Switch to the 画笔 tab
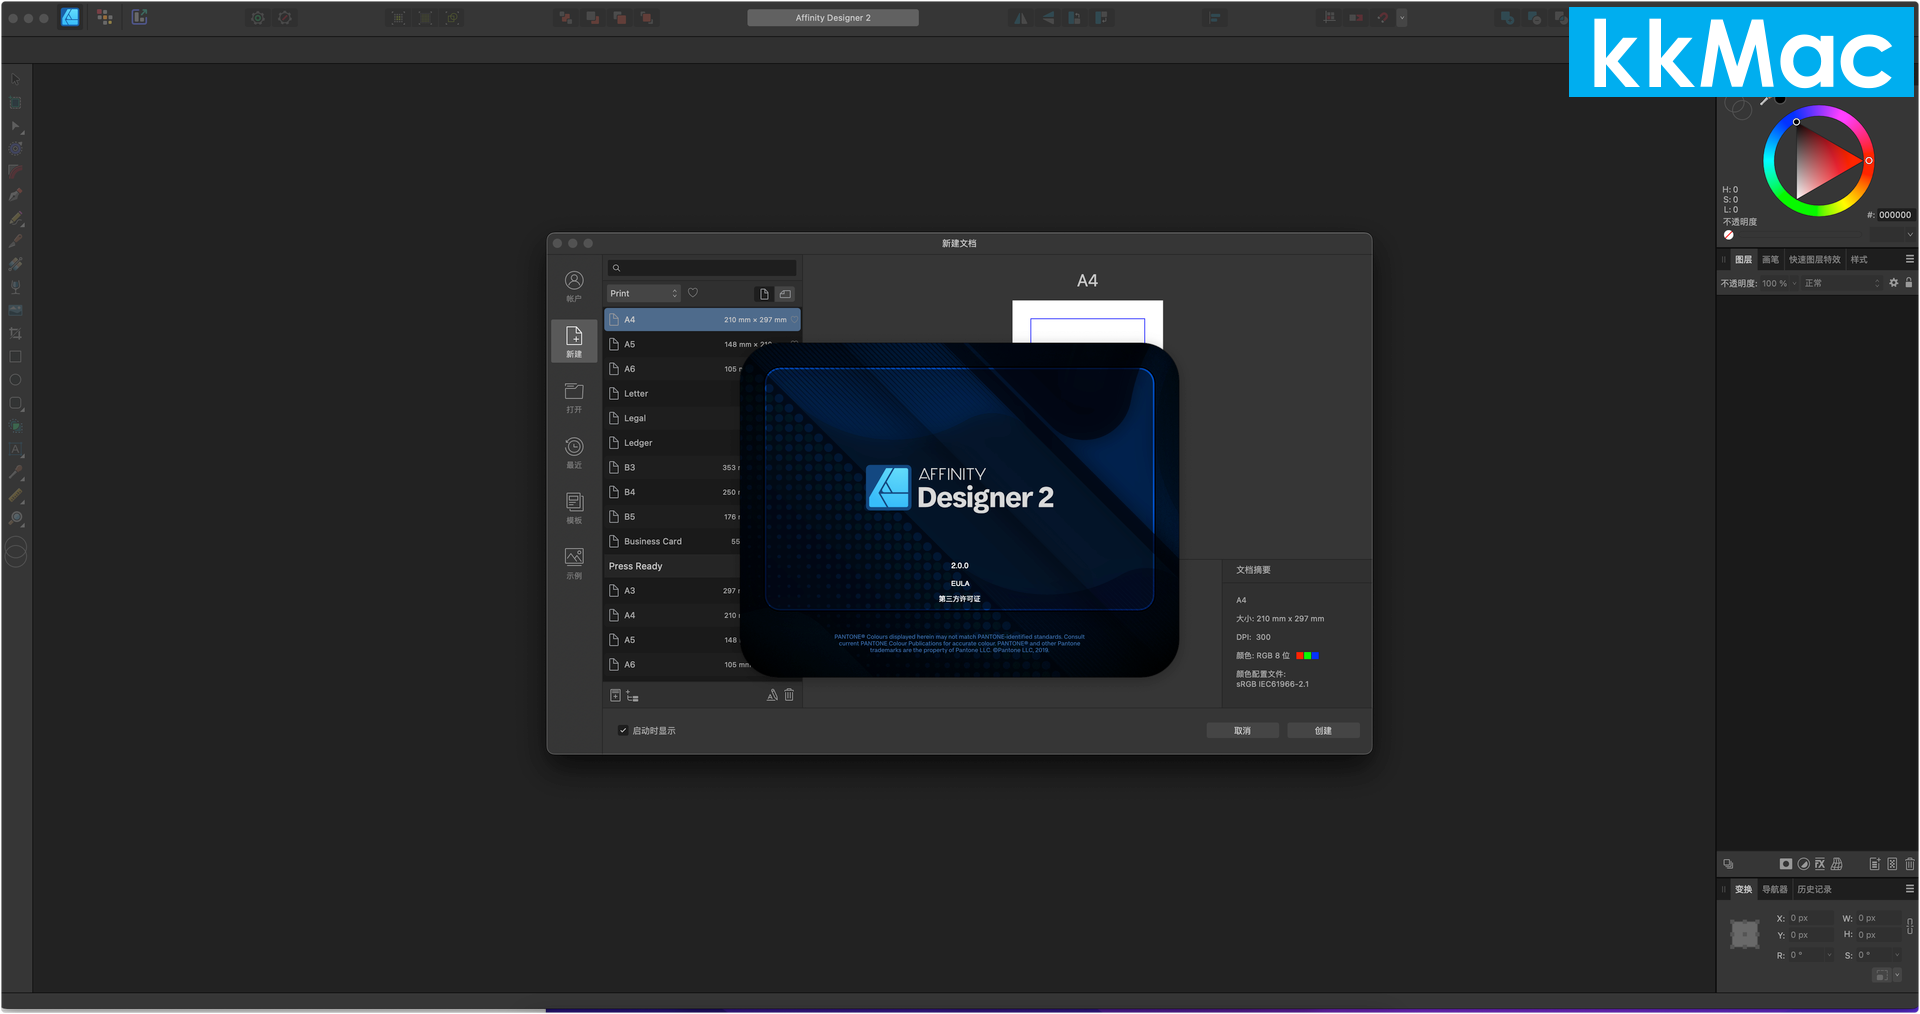This screenshot has width=1920, height=1014. coord(1770,259)
